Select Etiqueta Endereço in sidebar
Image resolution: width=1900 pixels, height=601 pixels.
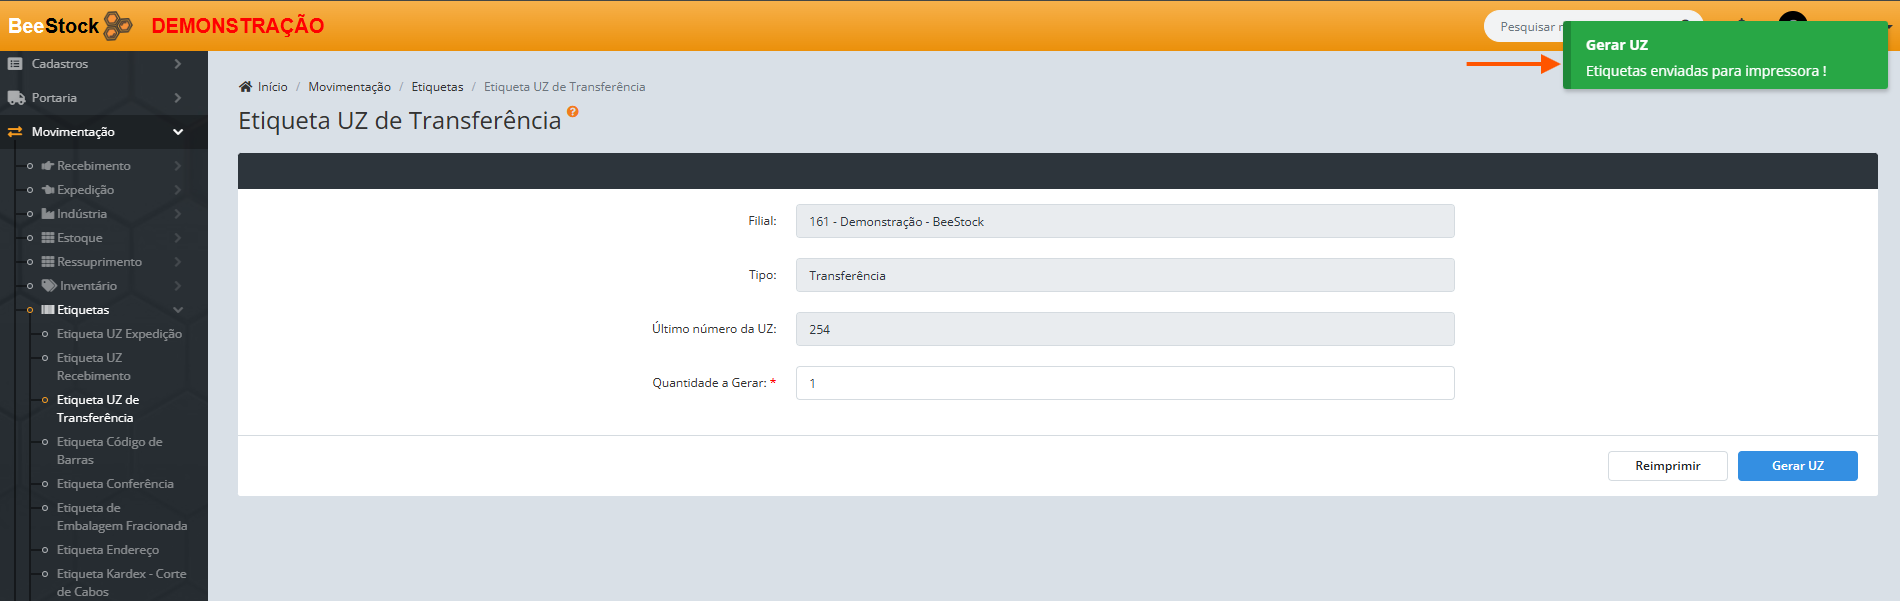(108, 550)
